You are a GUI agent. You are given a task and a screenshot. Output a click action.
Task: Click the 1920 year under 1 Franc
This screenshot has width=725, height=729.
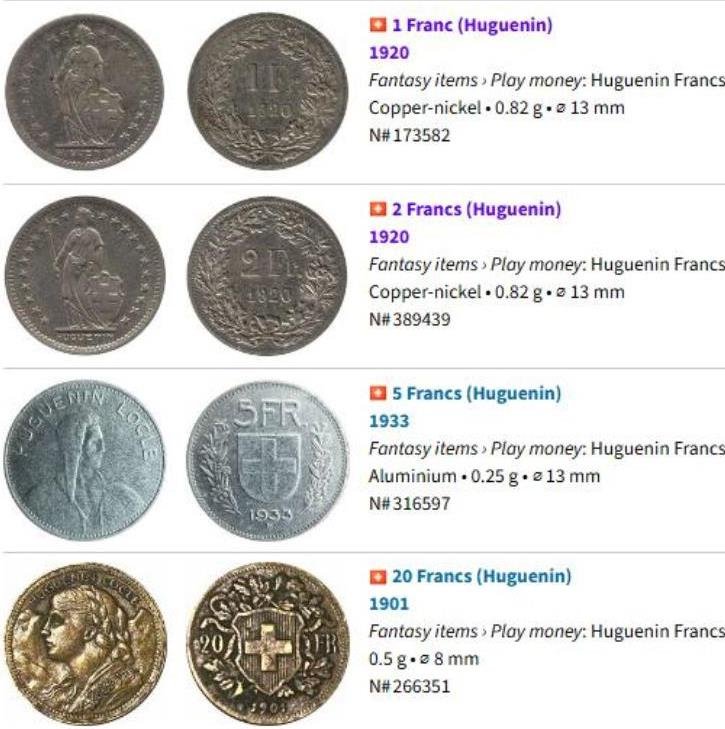coord(389,53)
